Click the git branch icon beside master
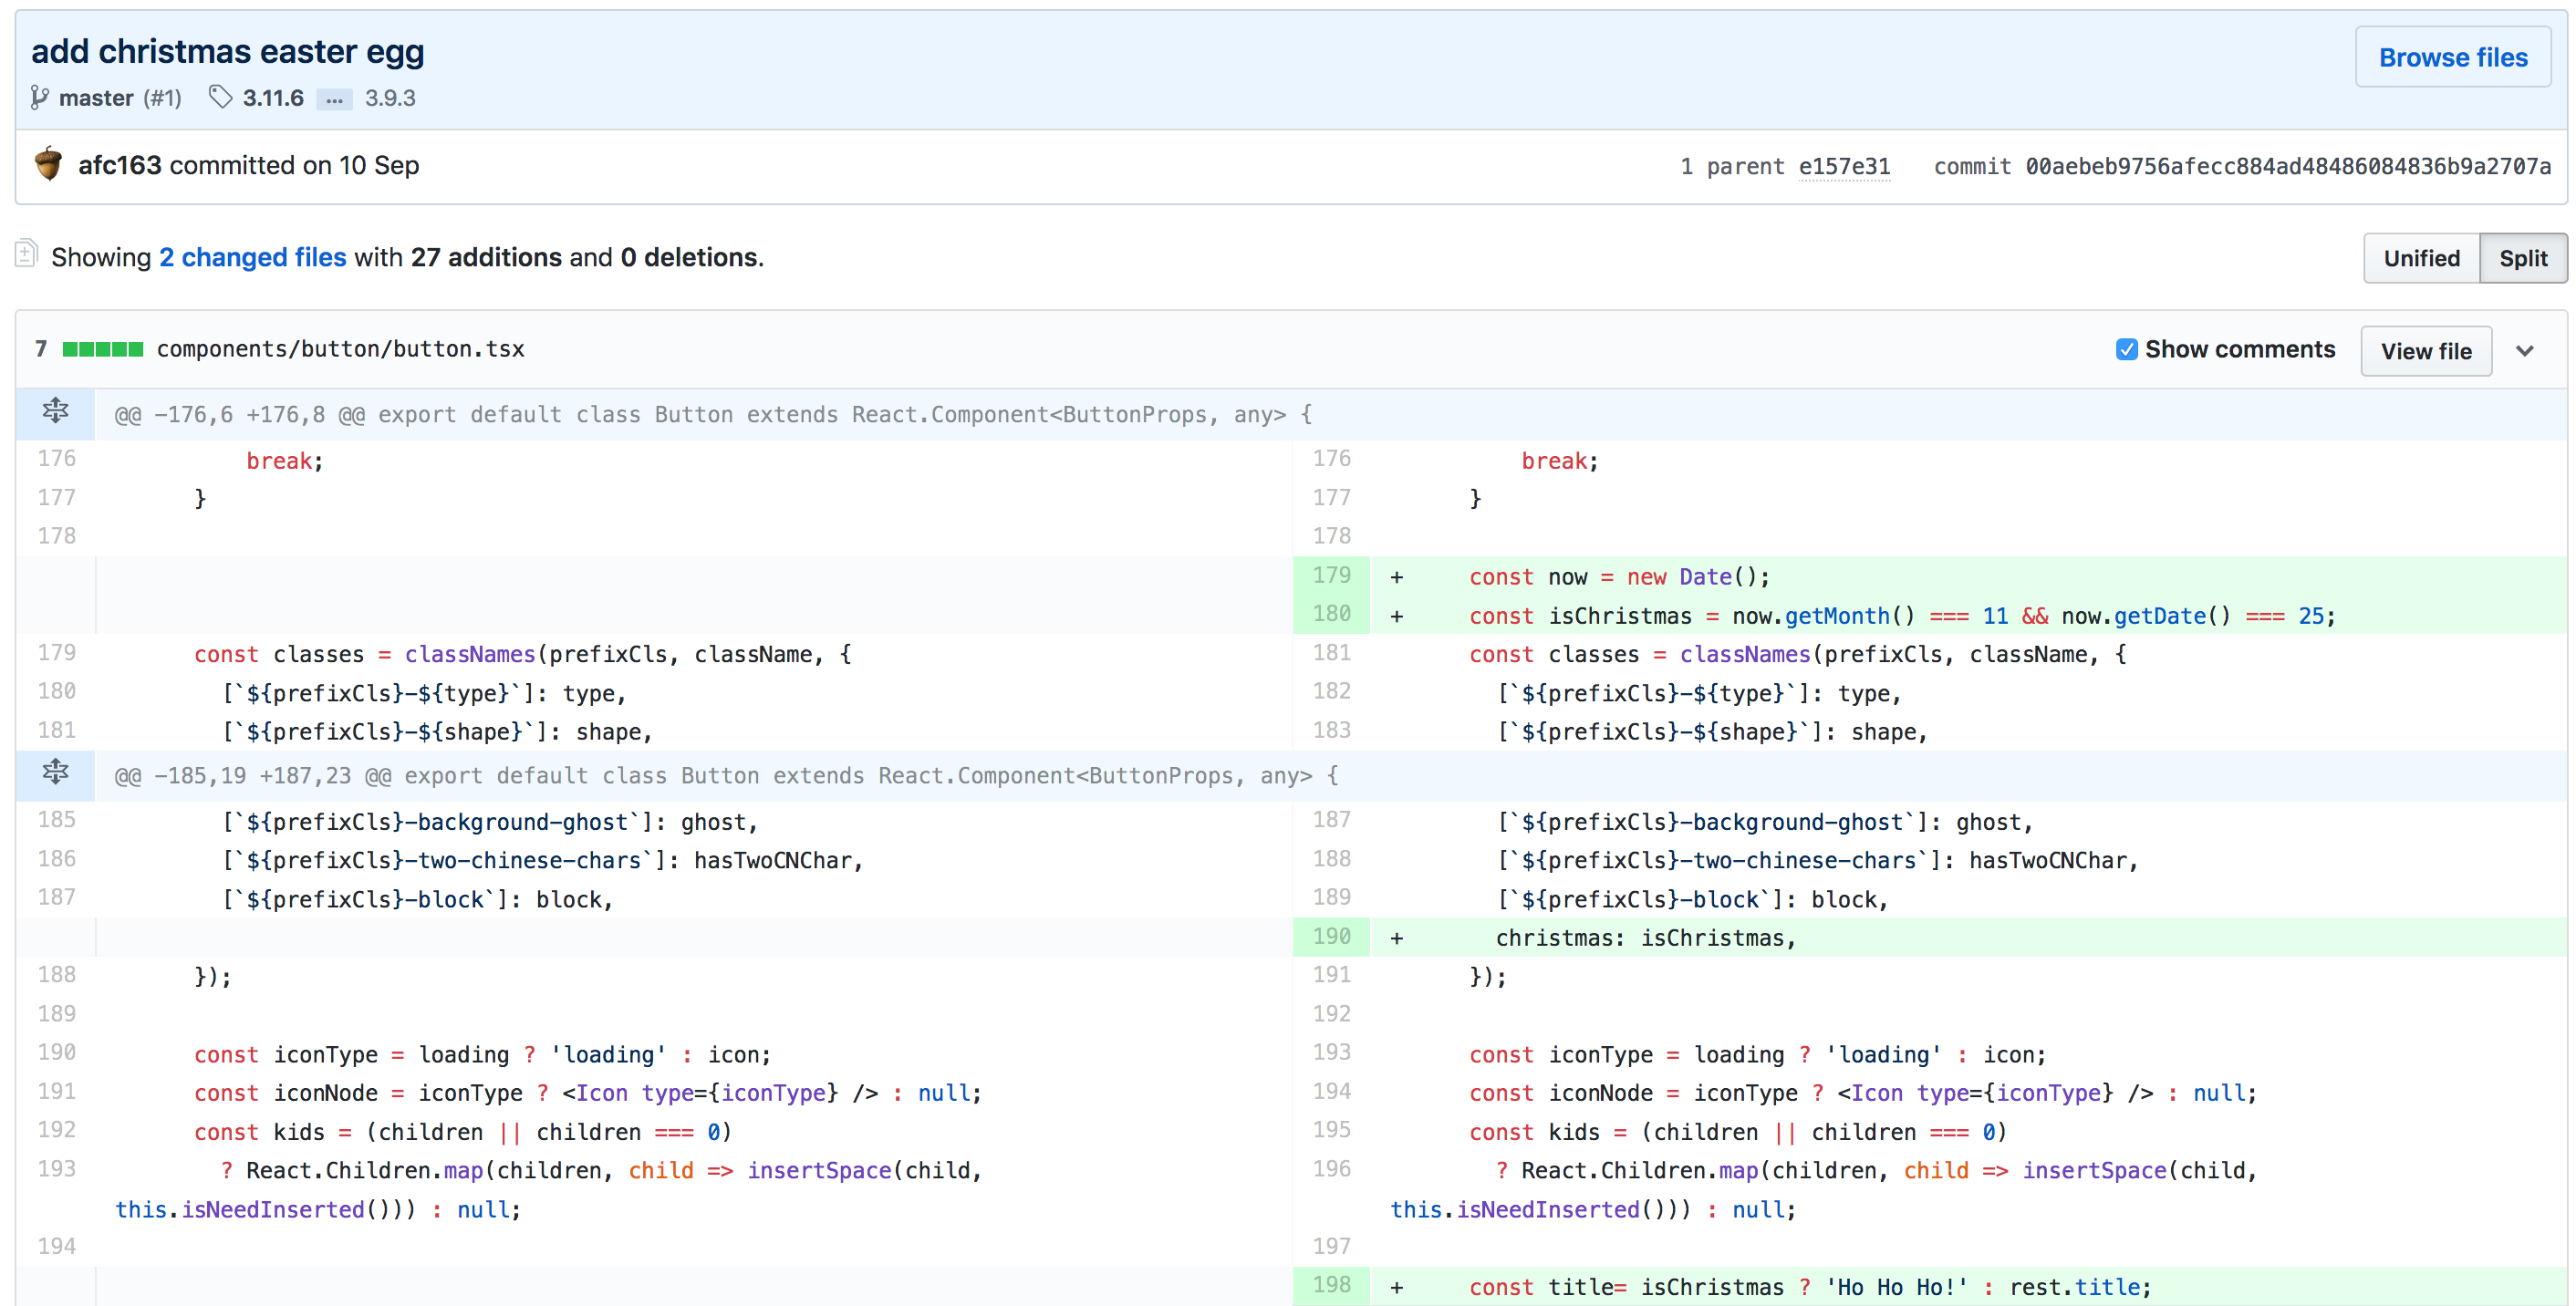The width and height of the screenshot is (2576, 1306). [39, 98]
